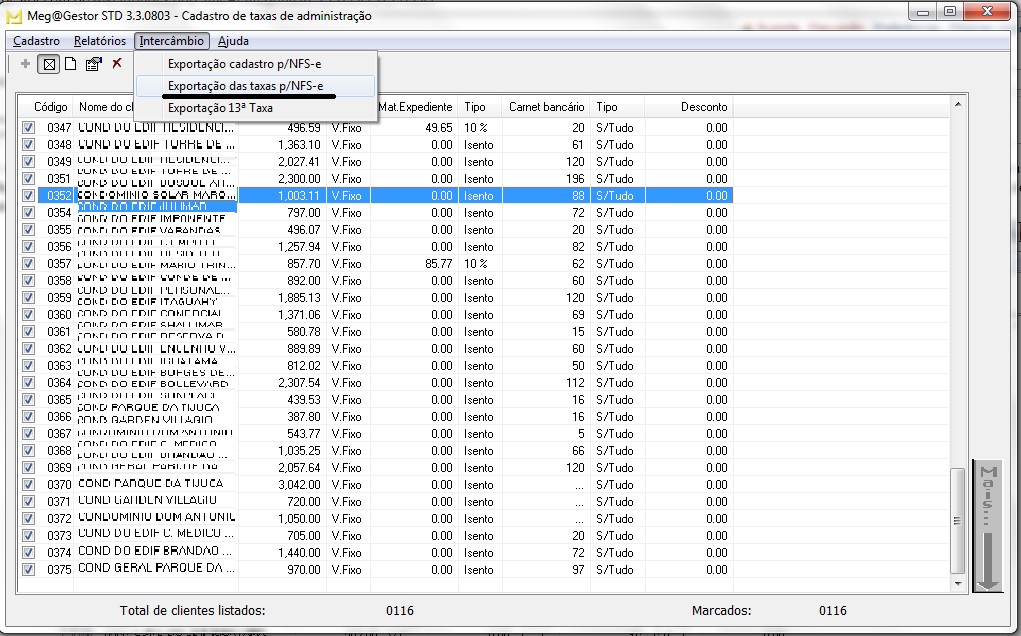This screenshot has width=1021, height=636.
Task: Open the Relatórios menu
Action: pos(98,41)
